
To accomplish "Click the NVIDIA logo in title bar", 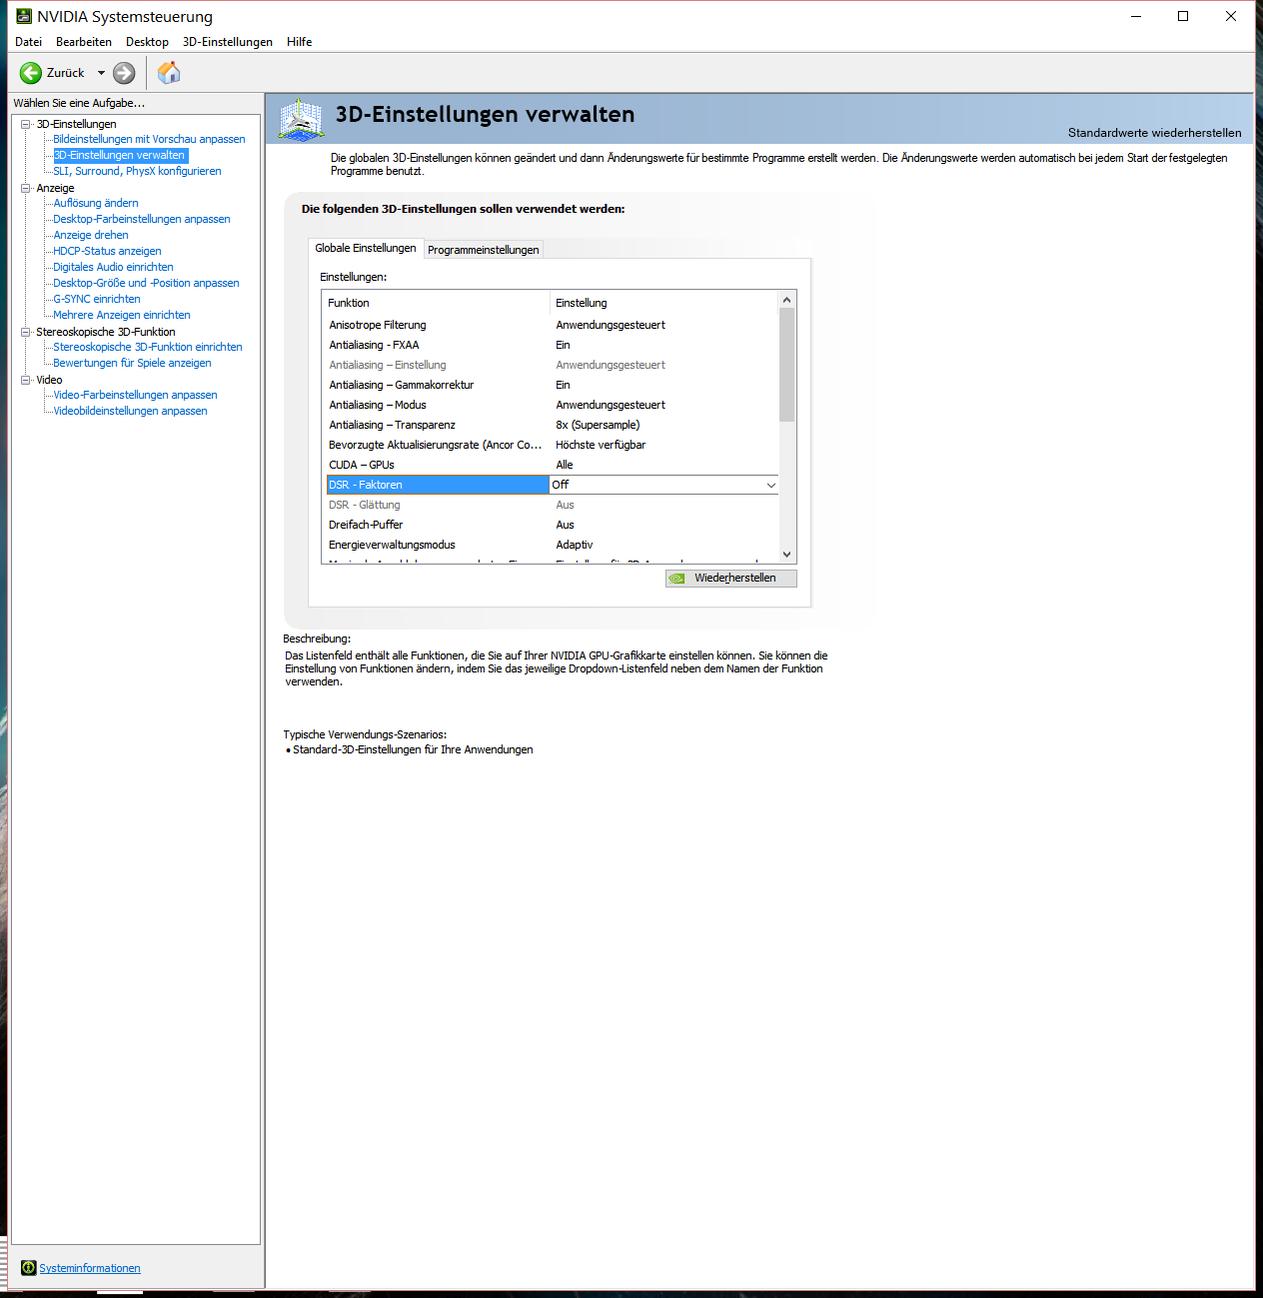I will pyautogui.click(x=23, y=16).
